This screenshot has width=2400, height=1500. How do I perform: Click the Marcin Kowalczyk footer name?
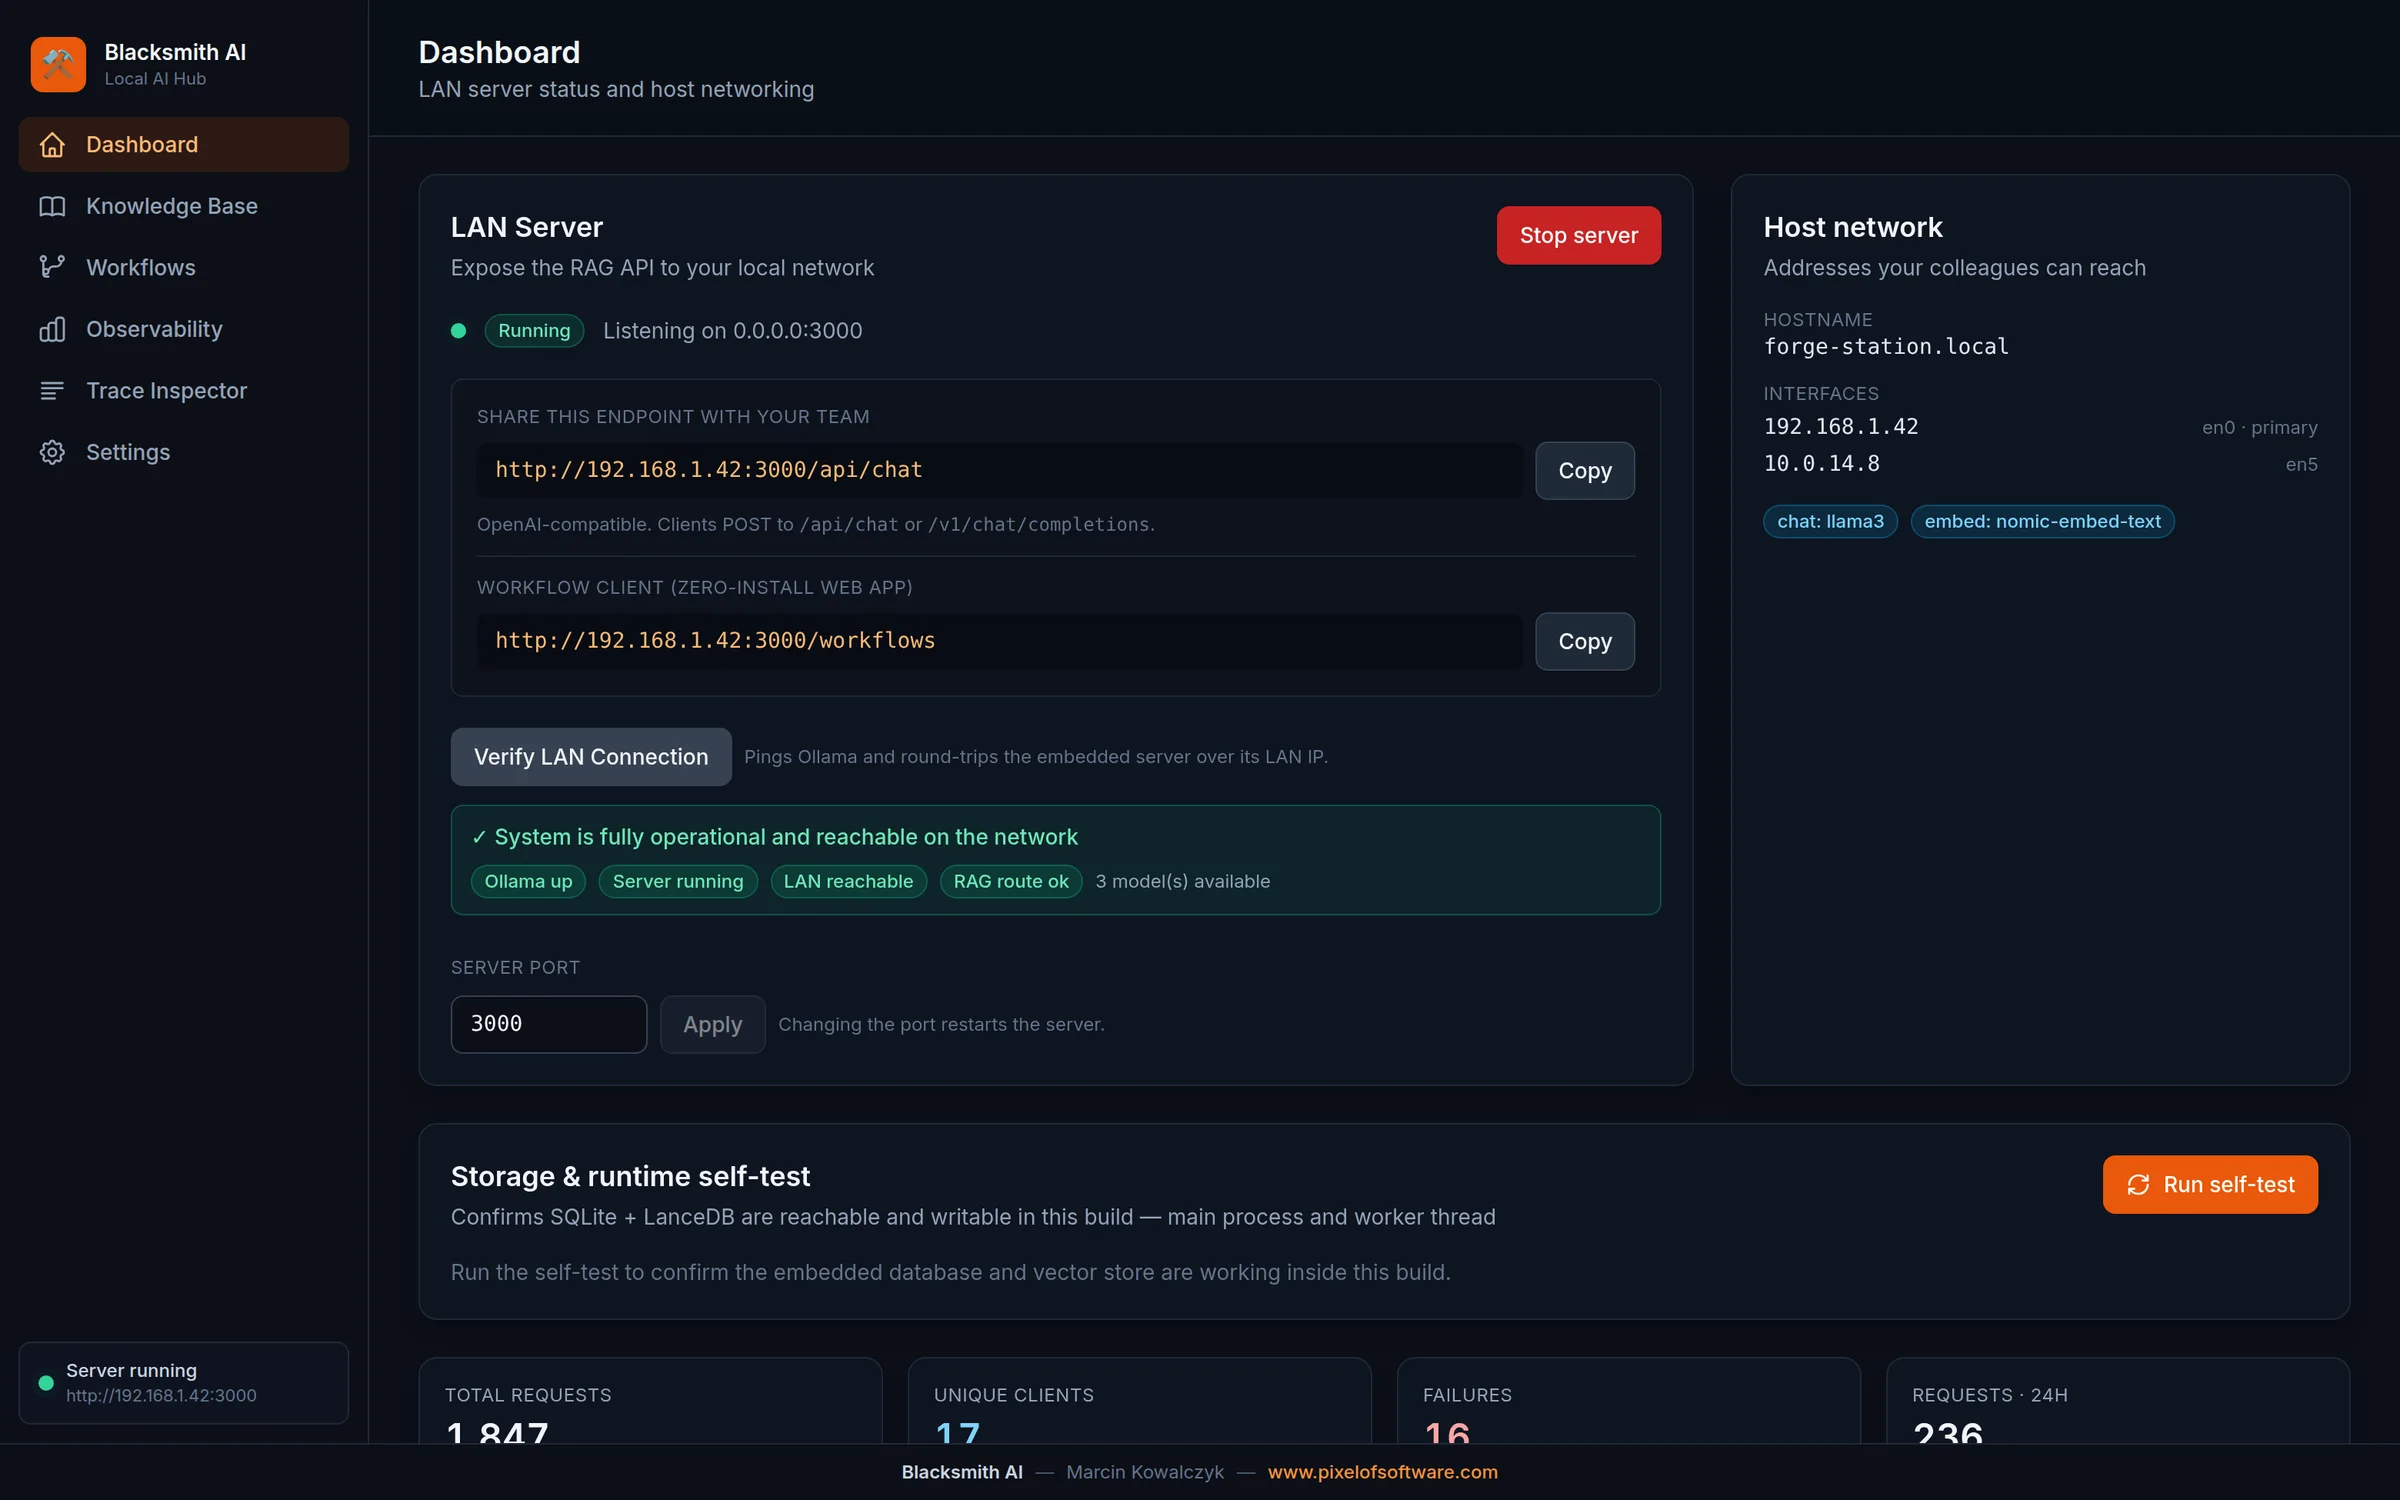click(1144, 1472)
